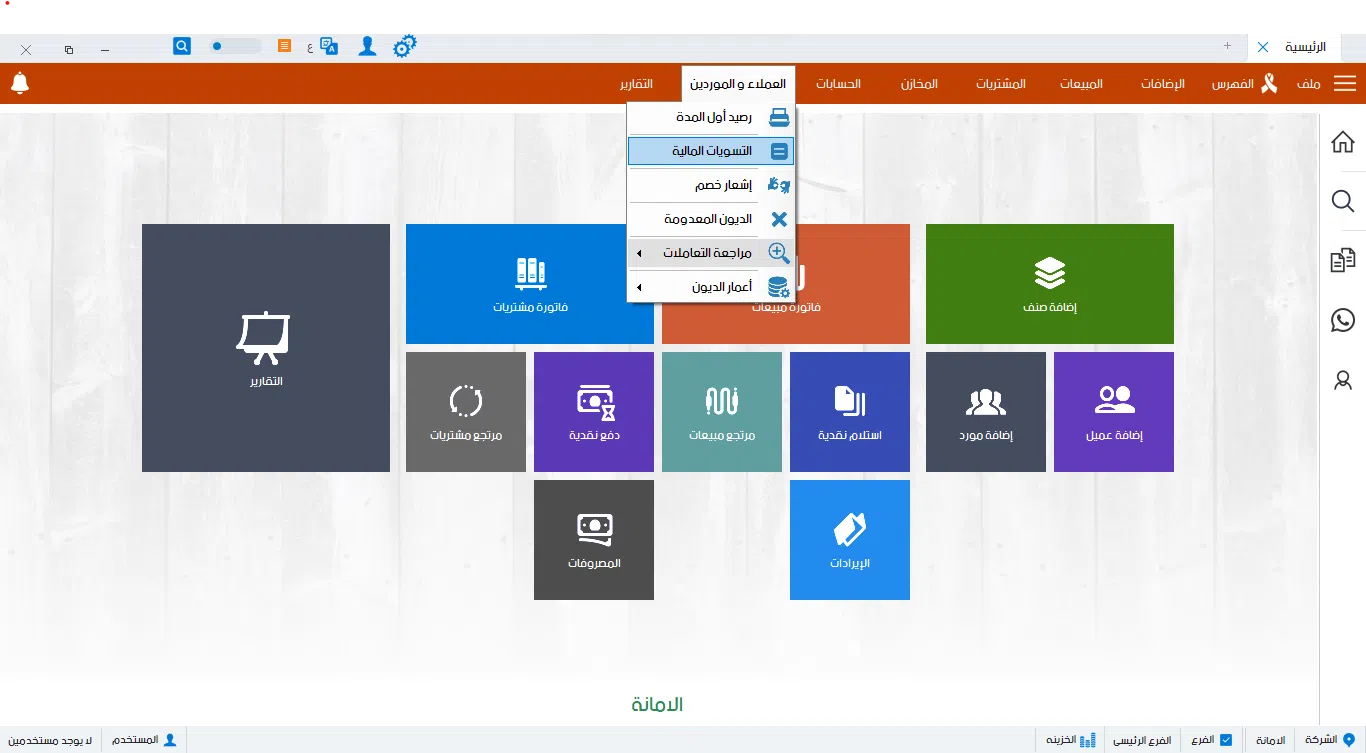Open the المبيعات menu in menu bar
1366x753 pixels.
click(1081, 84)
